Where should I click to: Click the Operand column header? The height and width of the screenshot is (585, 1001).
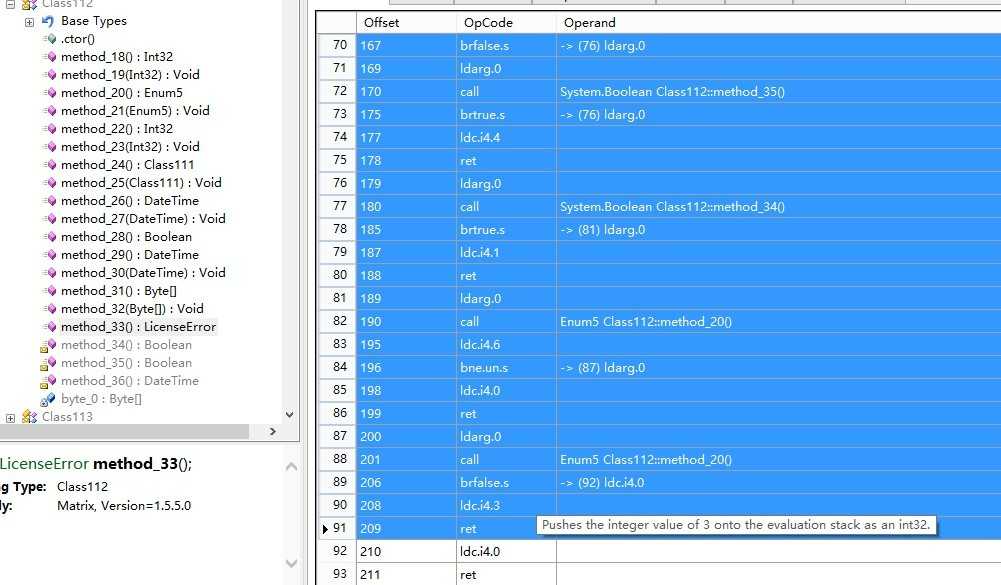coord(779,22)
